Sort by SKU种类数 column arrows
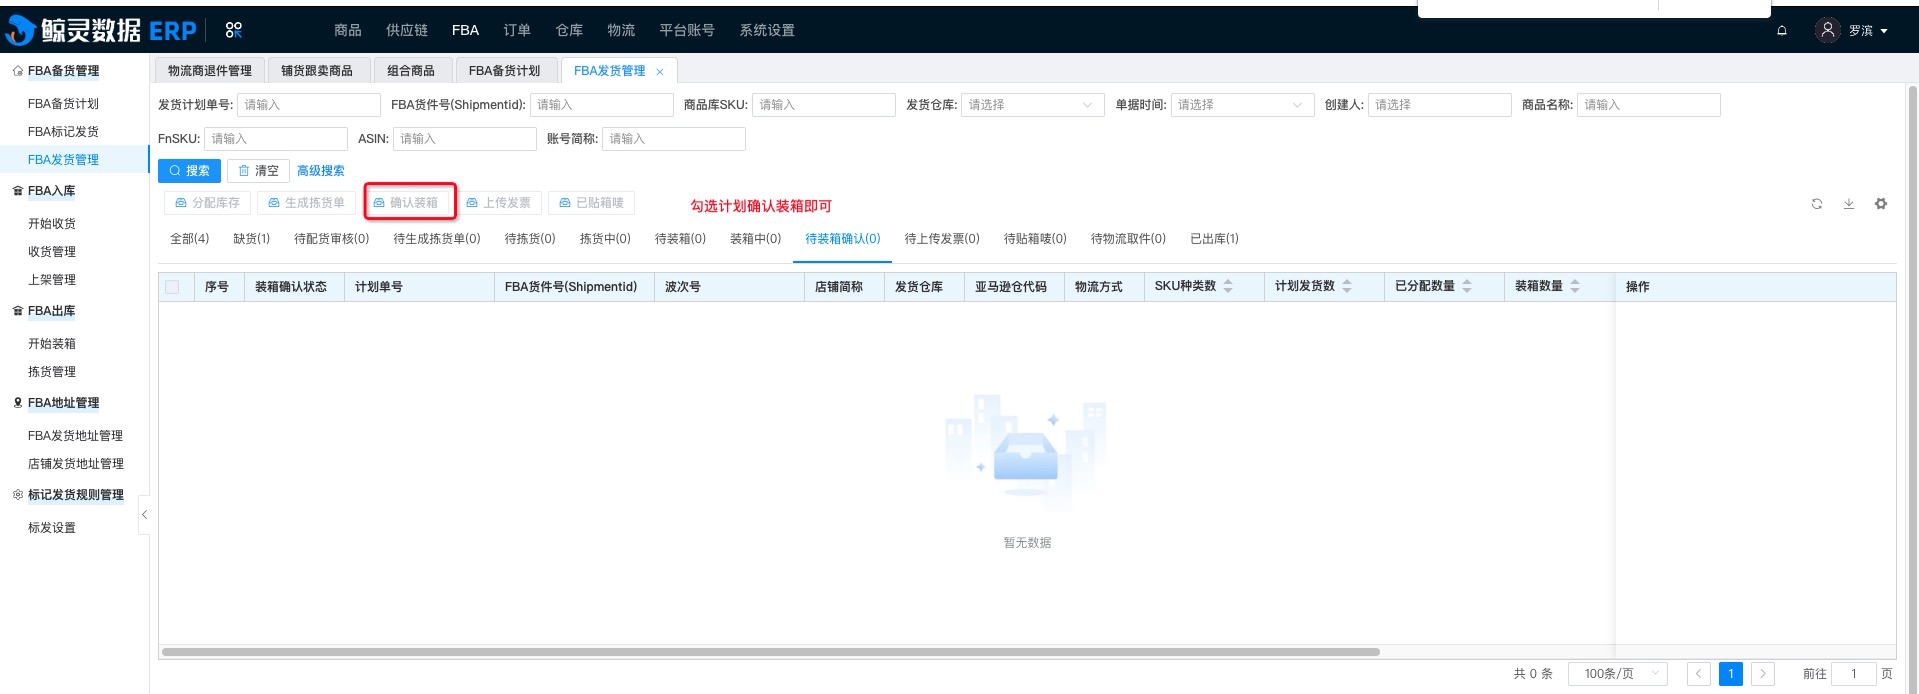Screen dimensions: 1919x694 pos(1228,286)
